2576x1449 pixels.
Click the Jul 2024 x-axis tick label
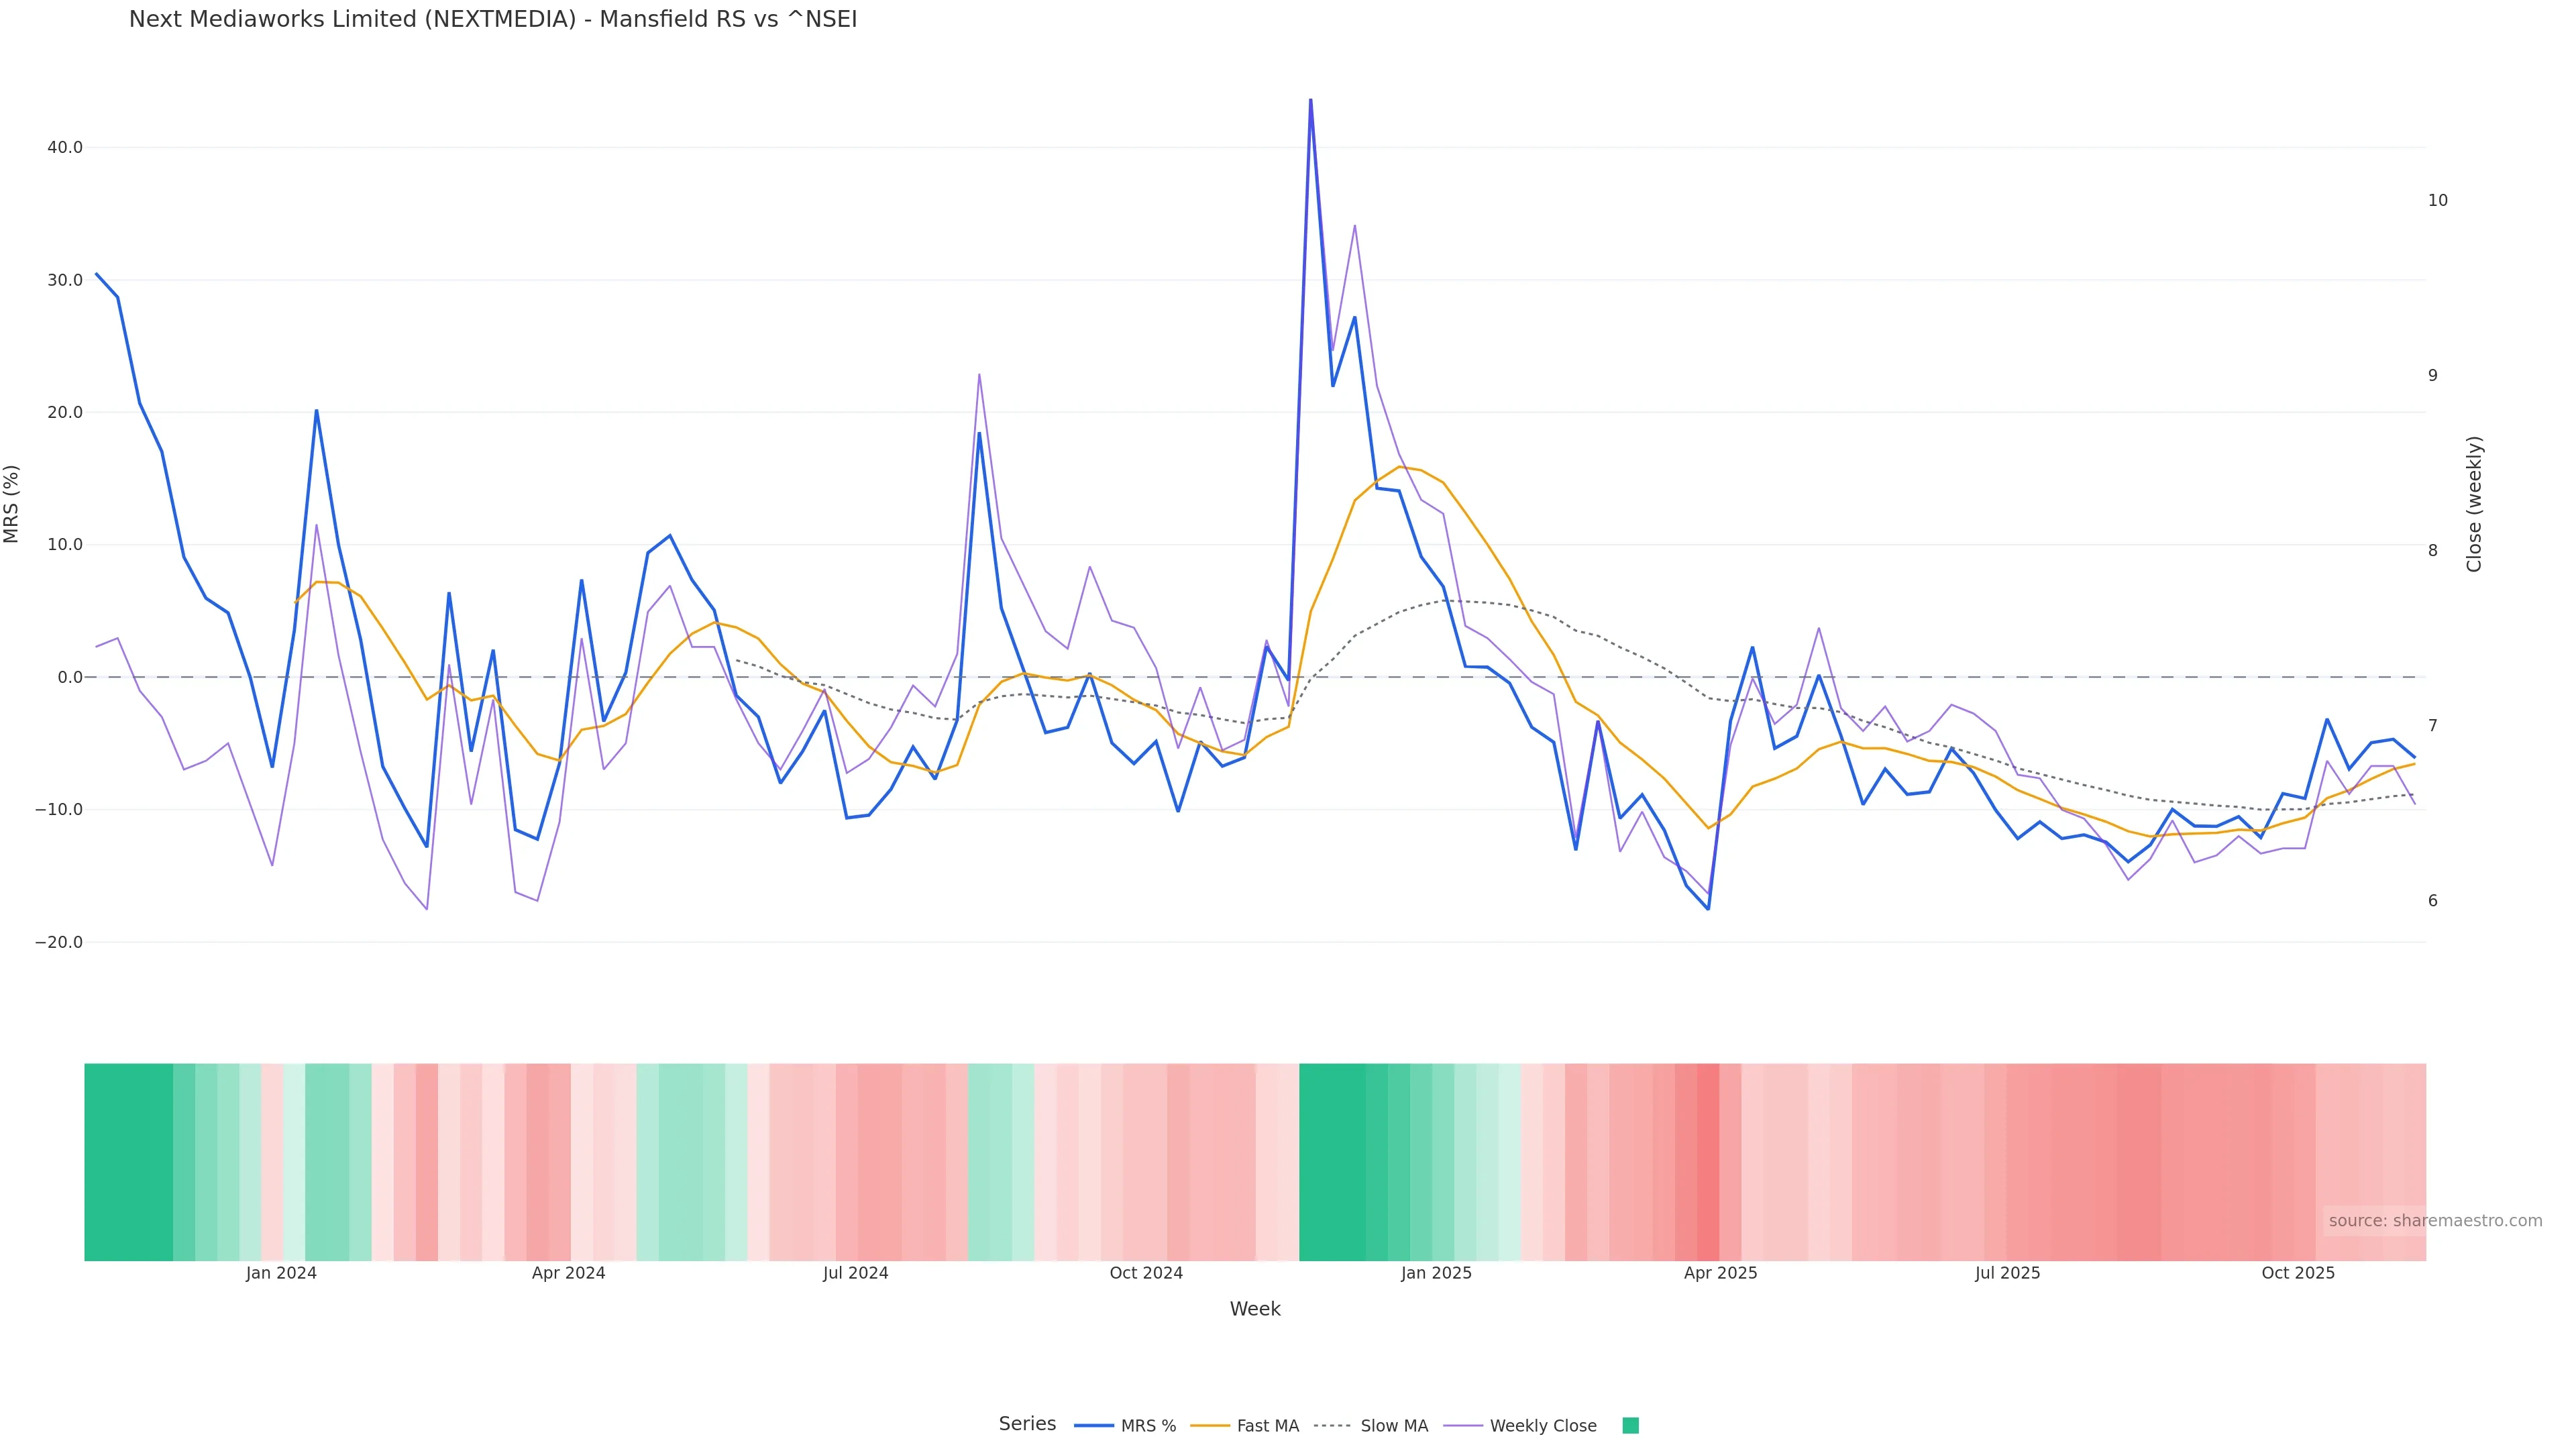[x=855, y=1274]
